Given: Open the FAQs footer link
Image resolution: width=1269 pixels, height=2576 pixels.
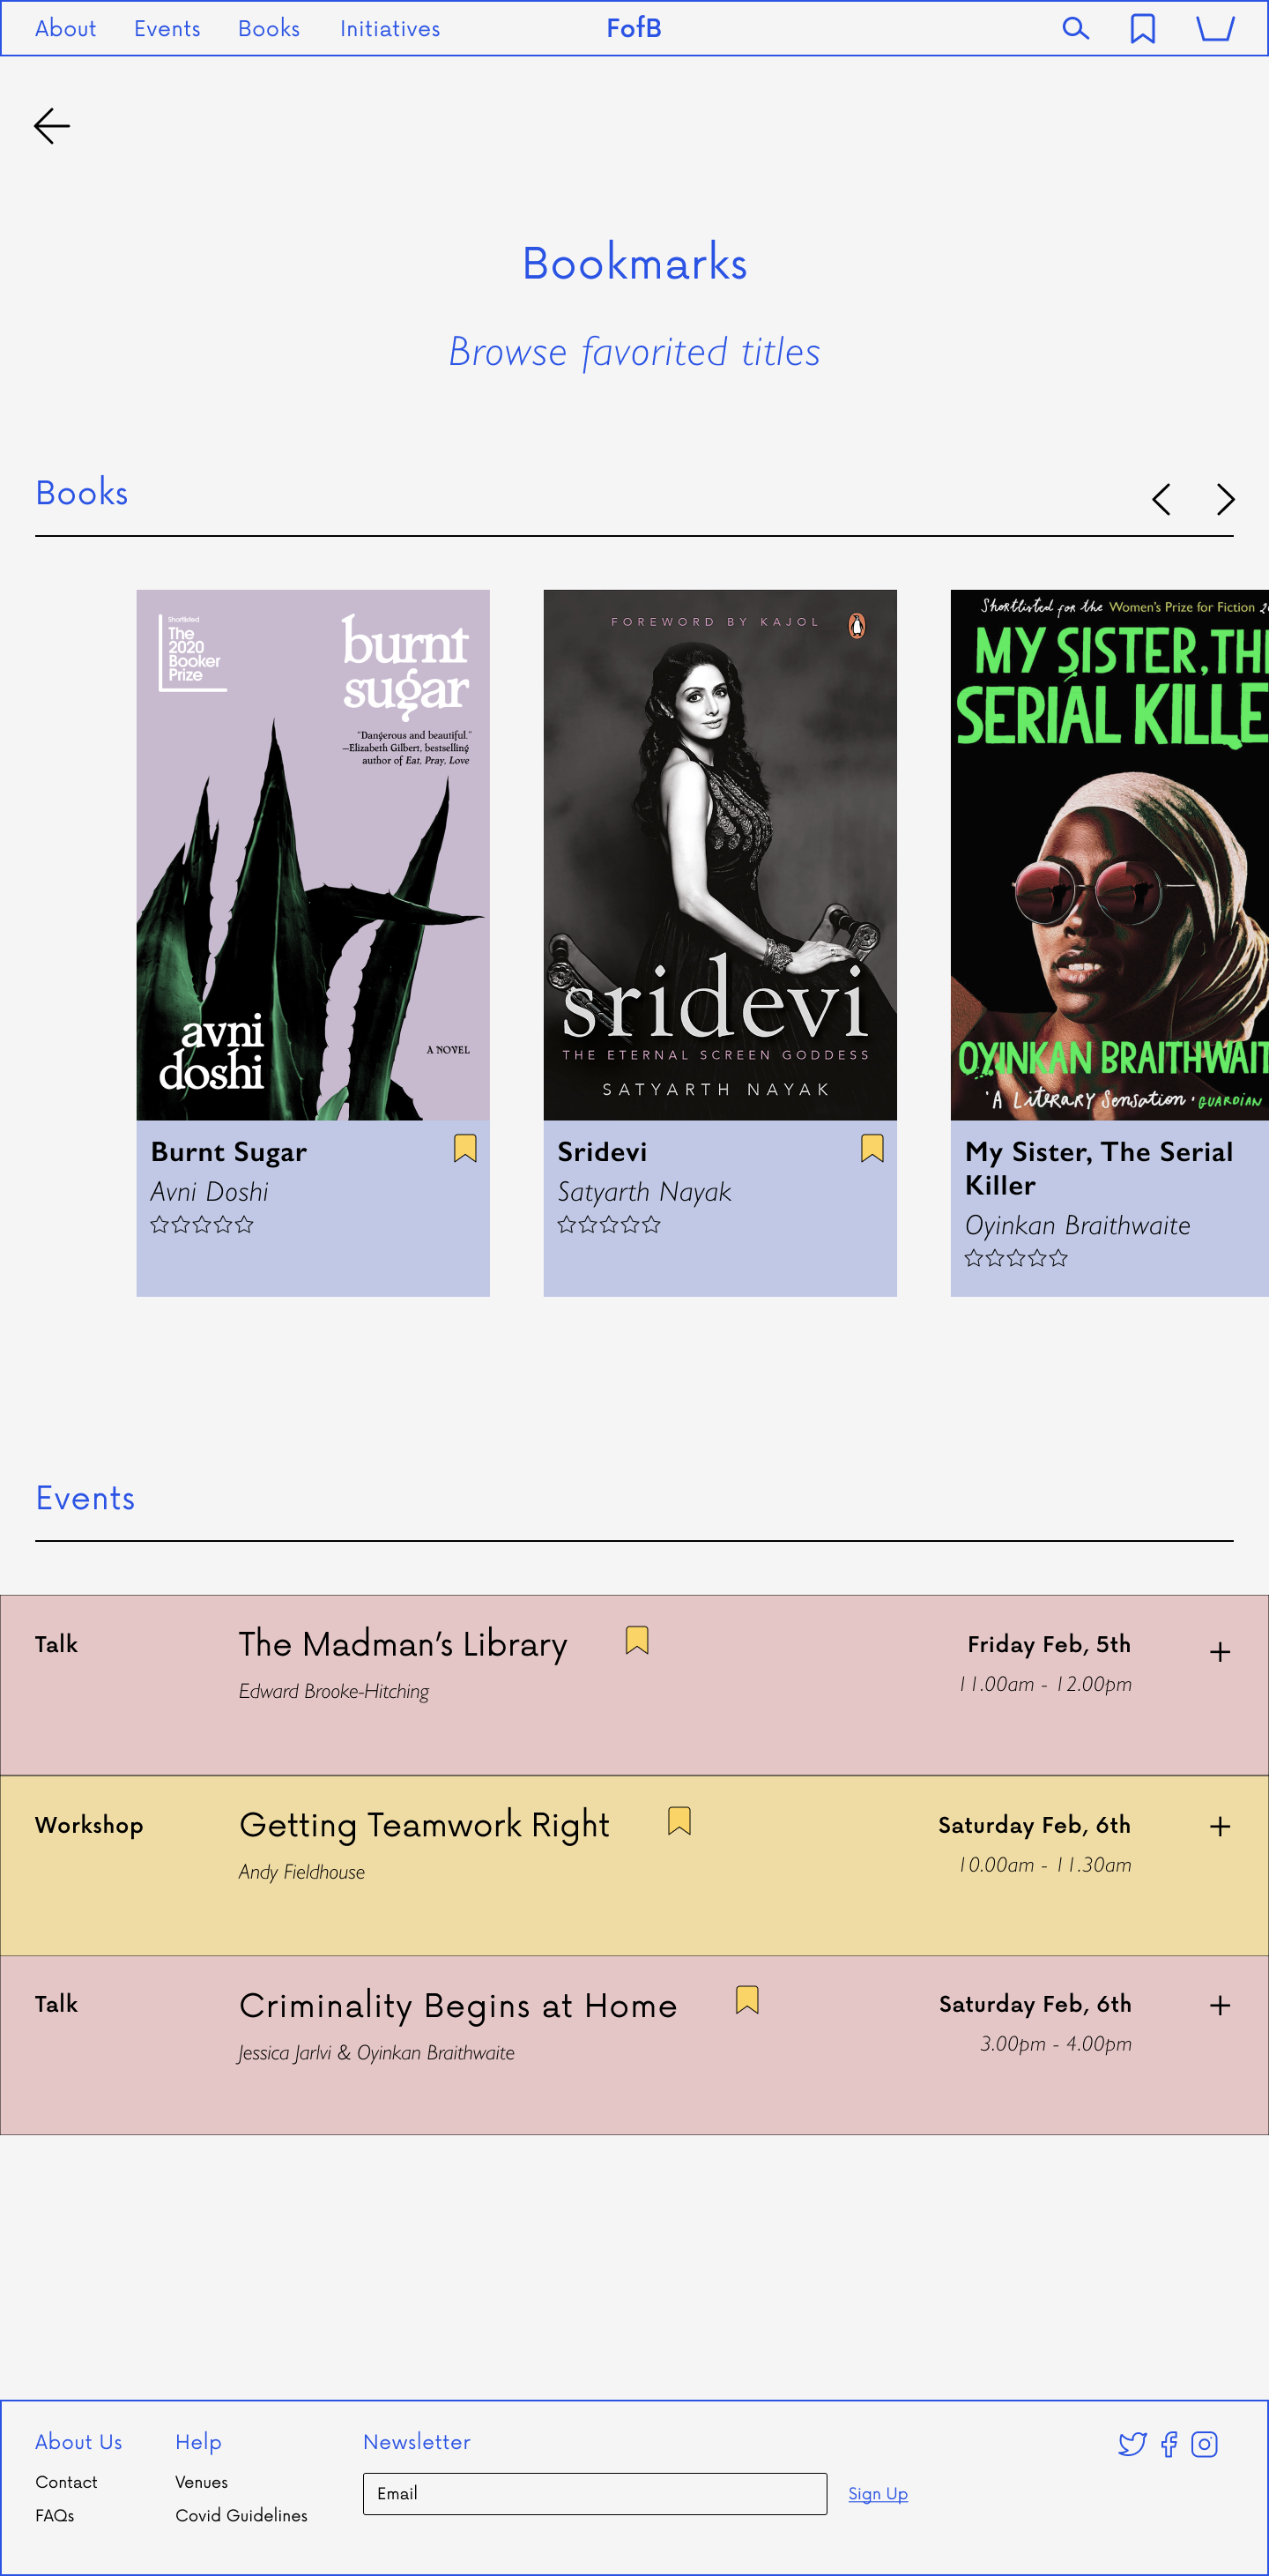Looking at the screenshot, I should [55, 2515].
